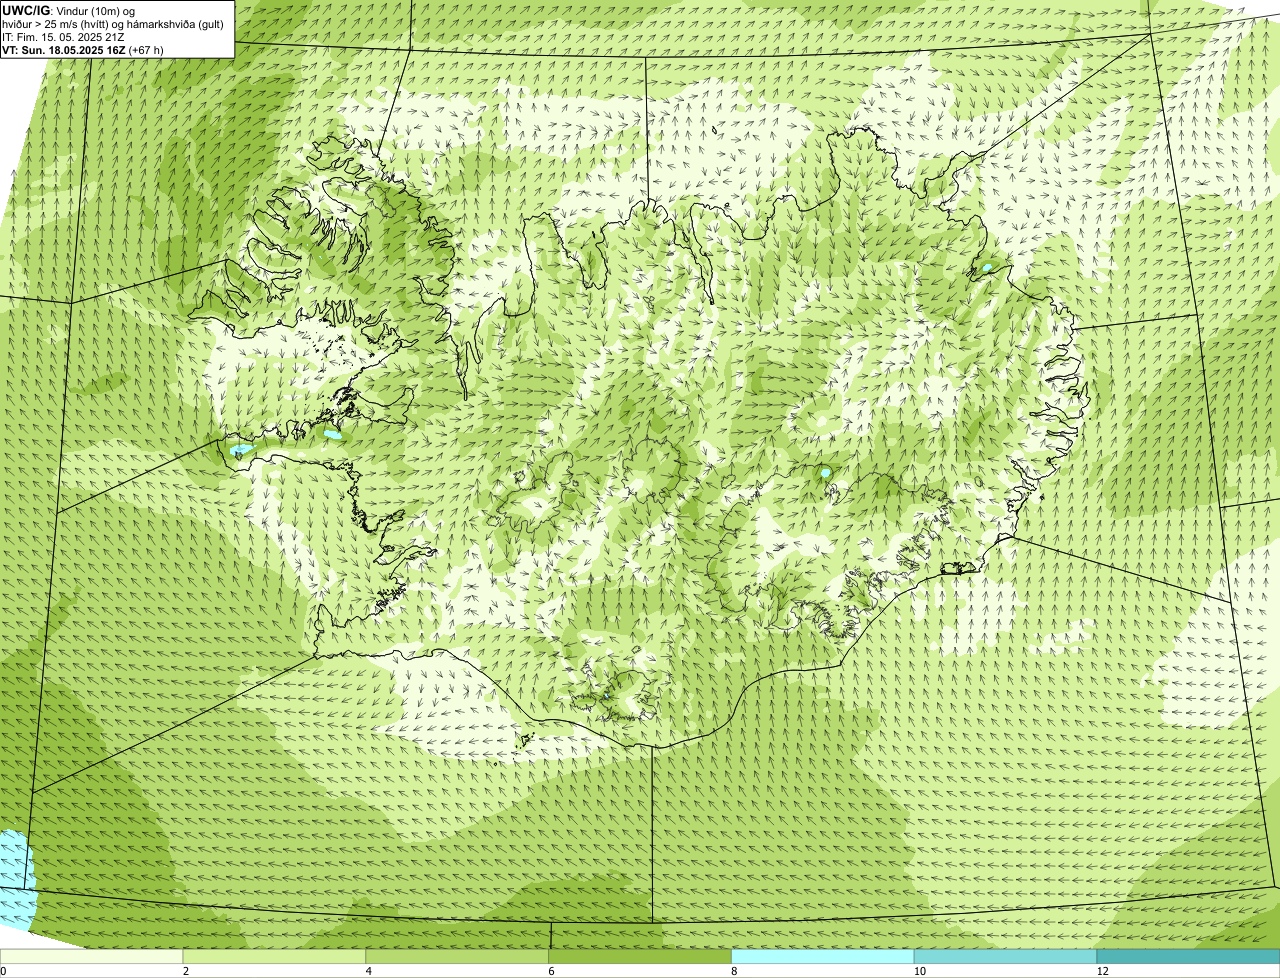
Task: Click the scale label '10'
Action: tap(918, 971)
